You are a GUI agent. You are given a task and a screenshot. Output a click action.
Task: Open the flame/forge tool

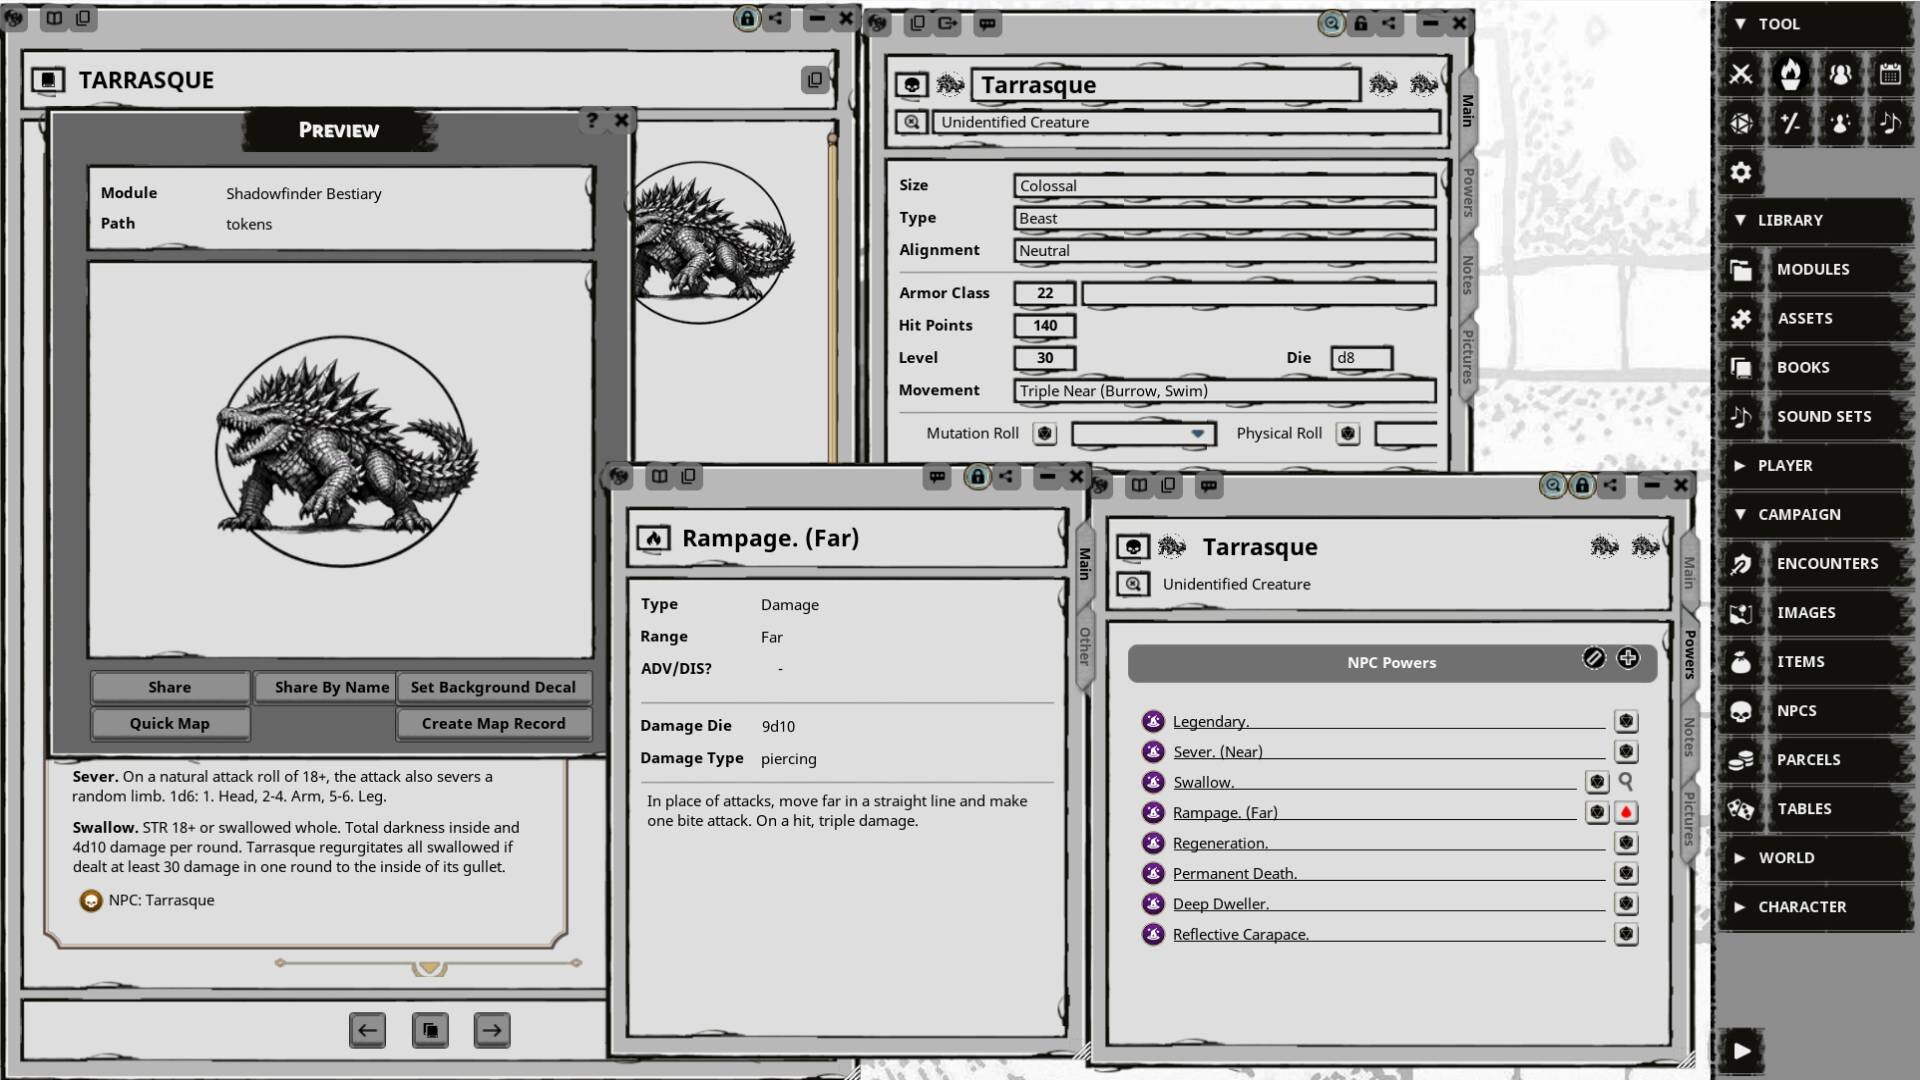coord(1792,75)
